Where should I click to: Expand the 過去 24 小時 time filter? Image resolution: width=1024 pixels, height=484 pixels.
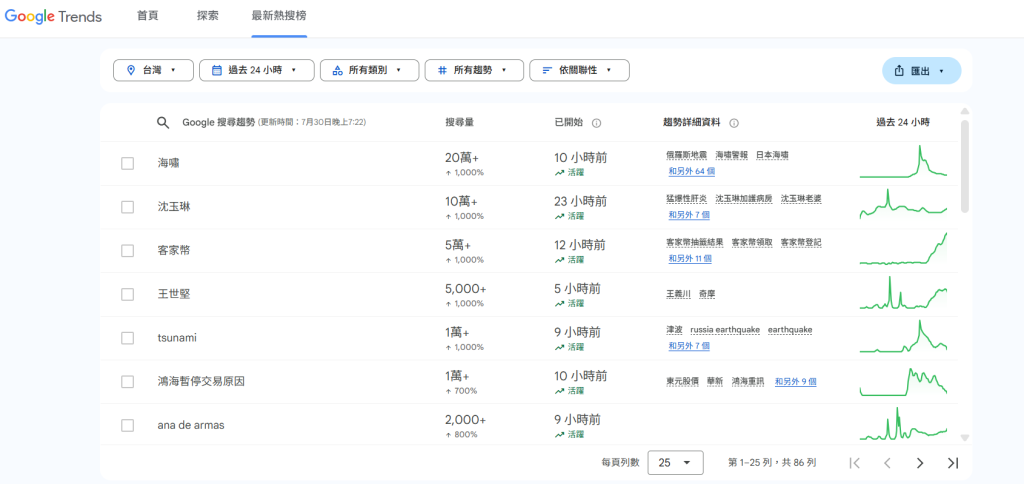click(x=255, y=70)
